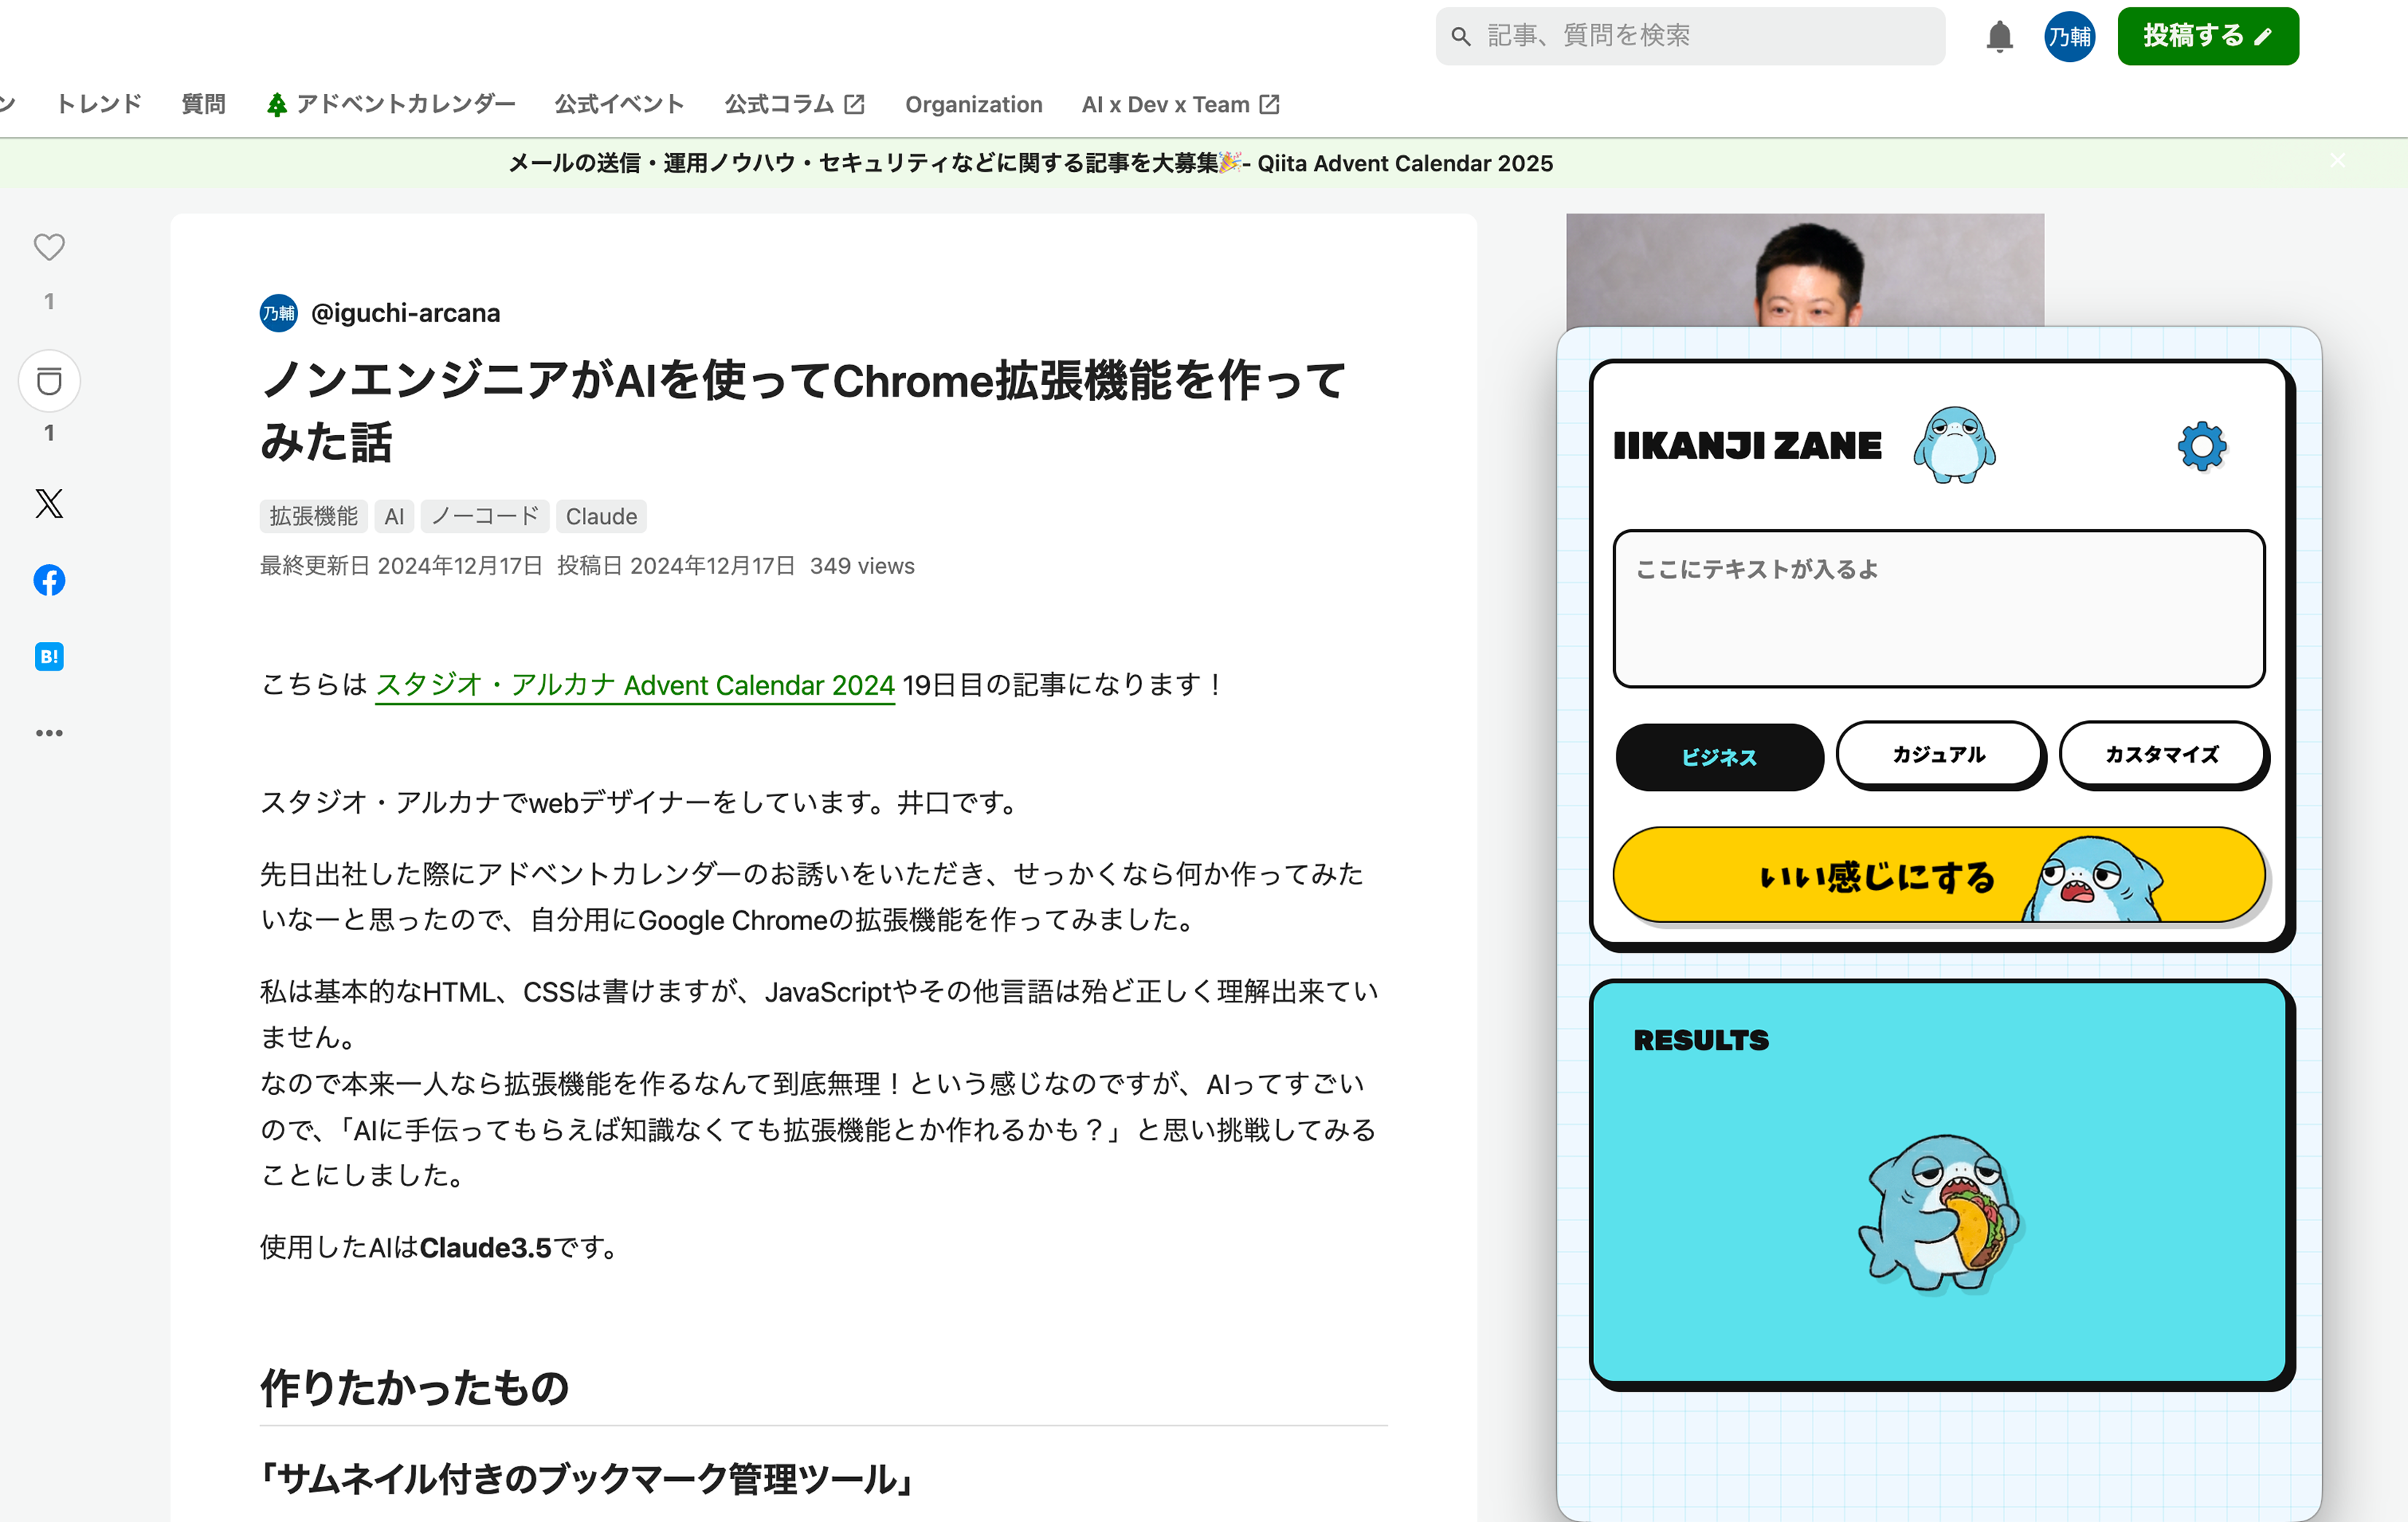Go to the Organization page
2408x1522 pixels.
pyautogui.click(x=973, y=103)
